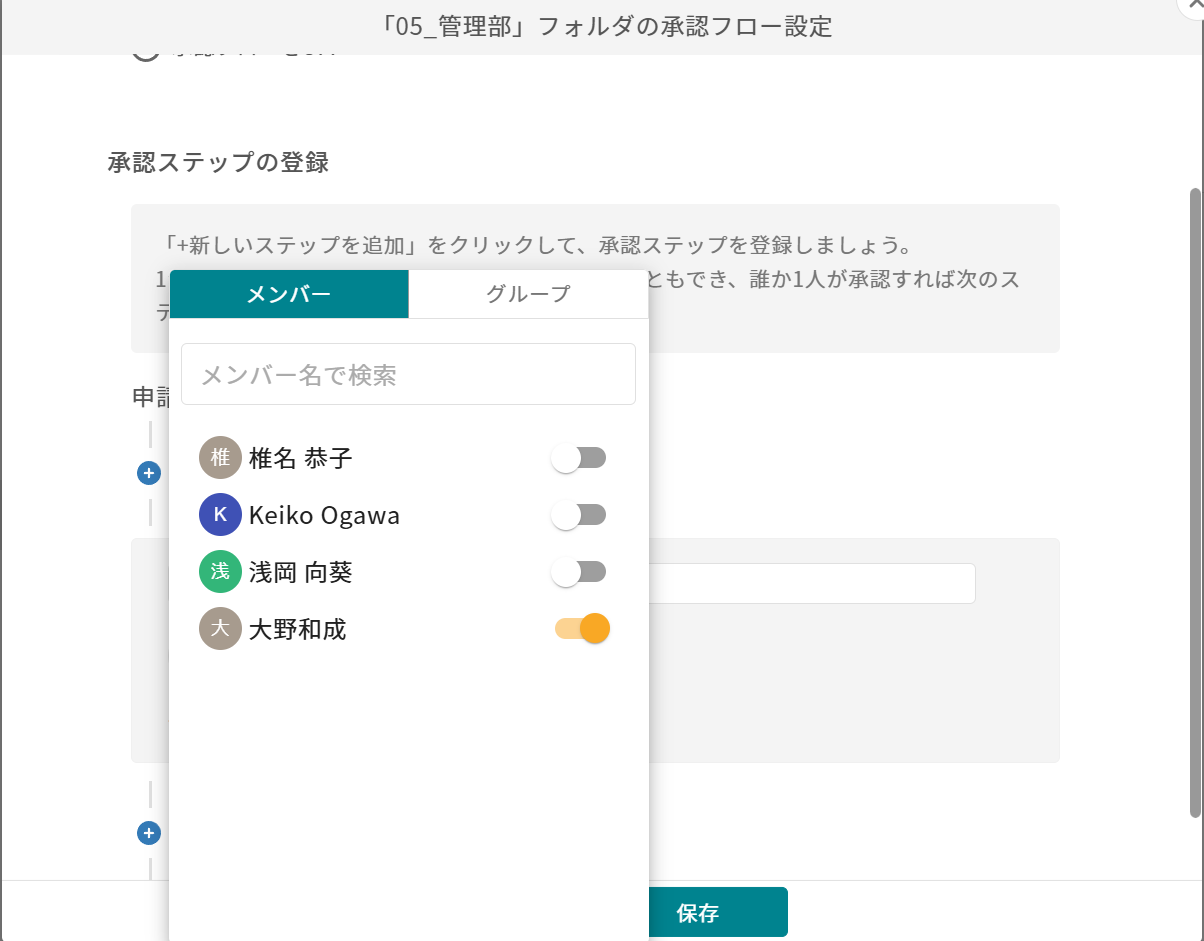Switch to the グループ tab
The width and height of the screenshot is (1204, 941).
click(x=528, y=294)
